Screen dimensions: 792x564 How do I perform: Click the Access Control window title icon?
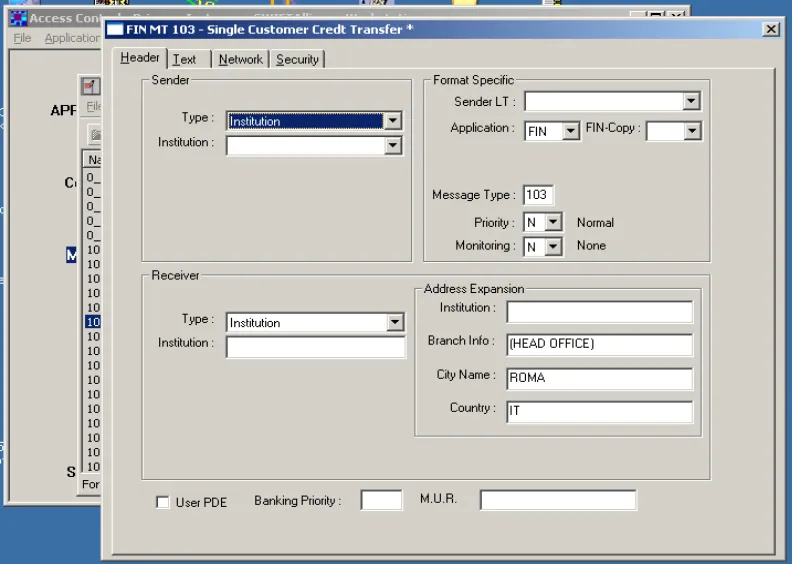(x=18, y=18)
